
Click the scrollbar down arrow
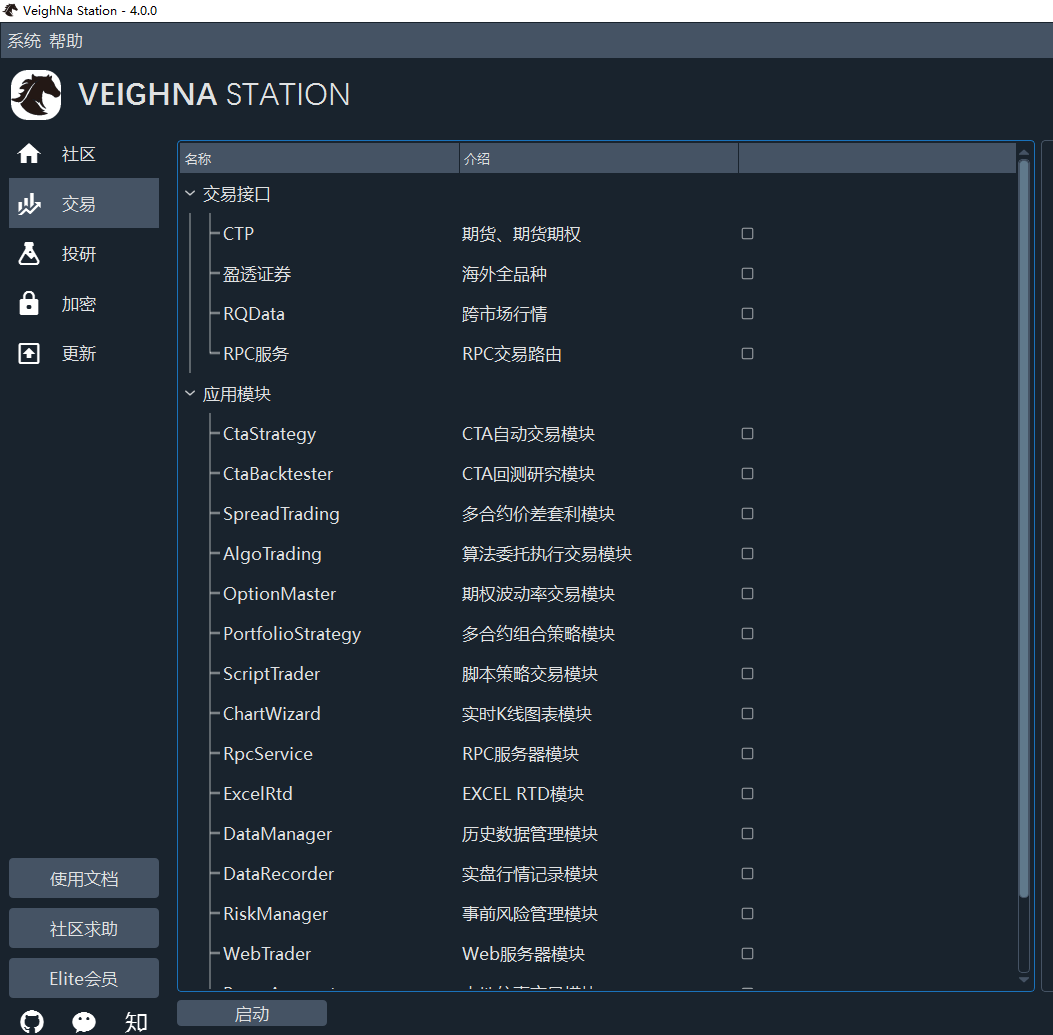coord(1024,980)
